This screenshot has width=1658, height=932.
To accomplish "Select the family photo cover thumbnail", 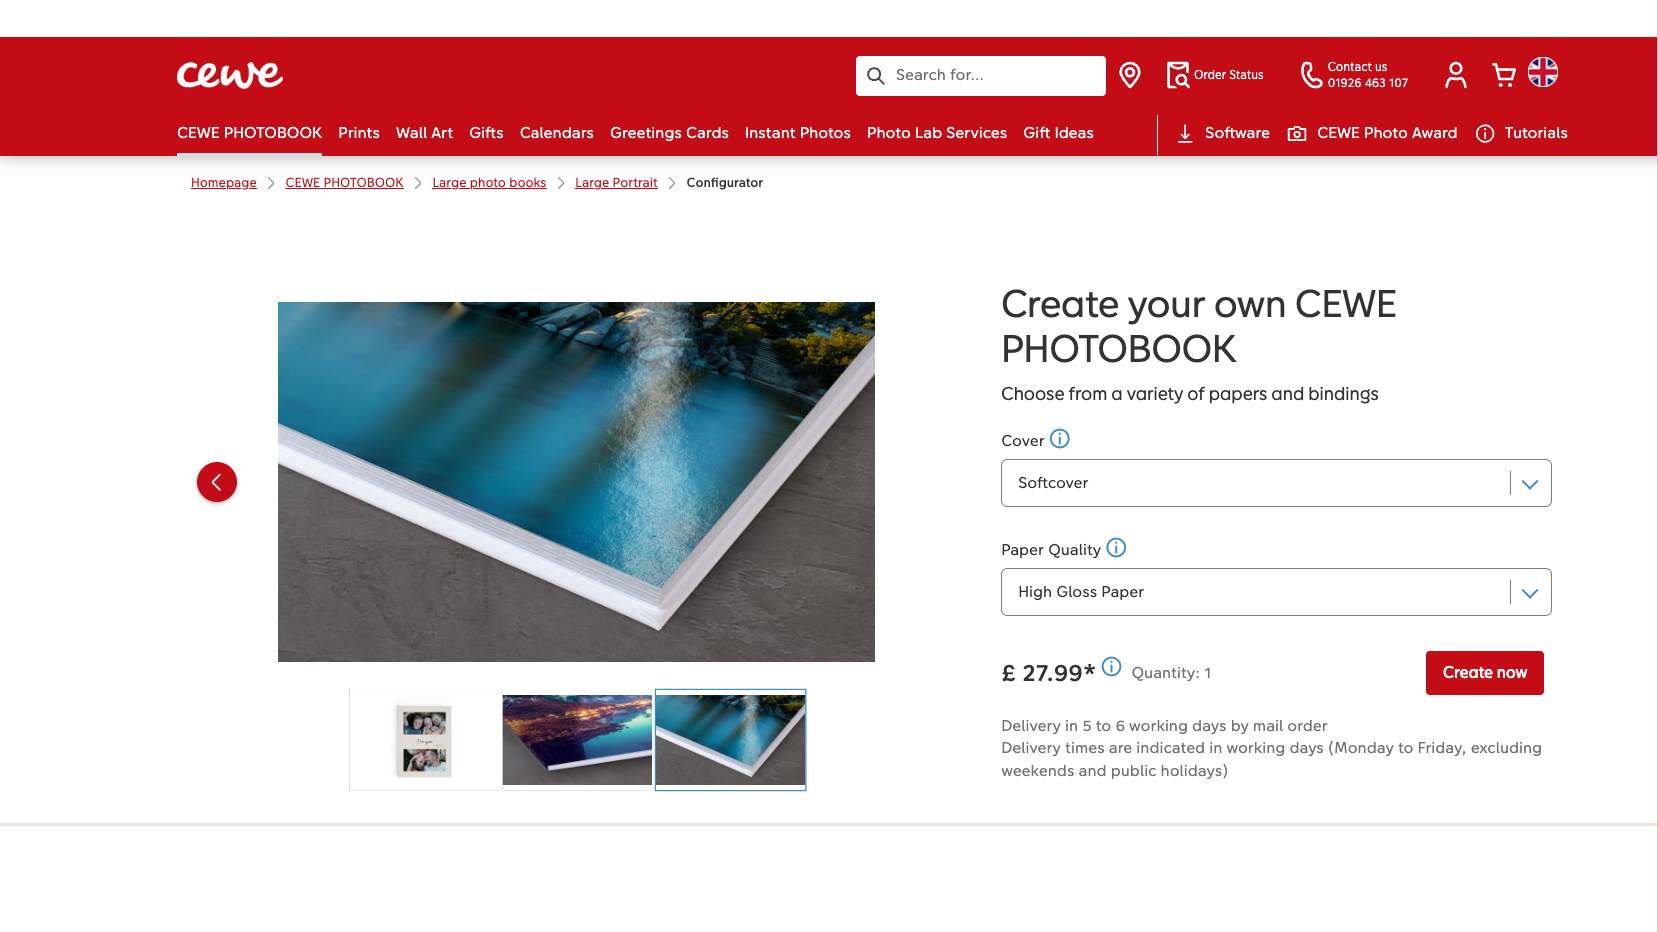I will (424, 740).
